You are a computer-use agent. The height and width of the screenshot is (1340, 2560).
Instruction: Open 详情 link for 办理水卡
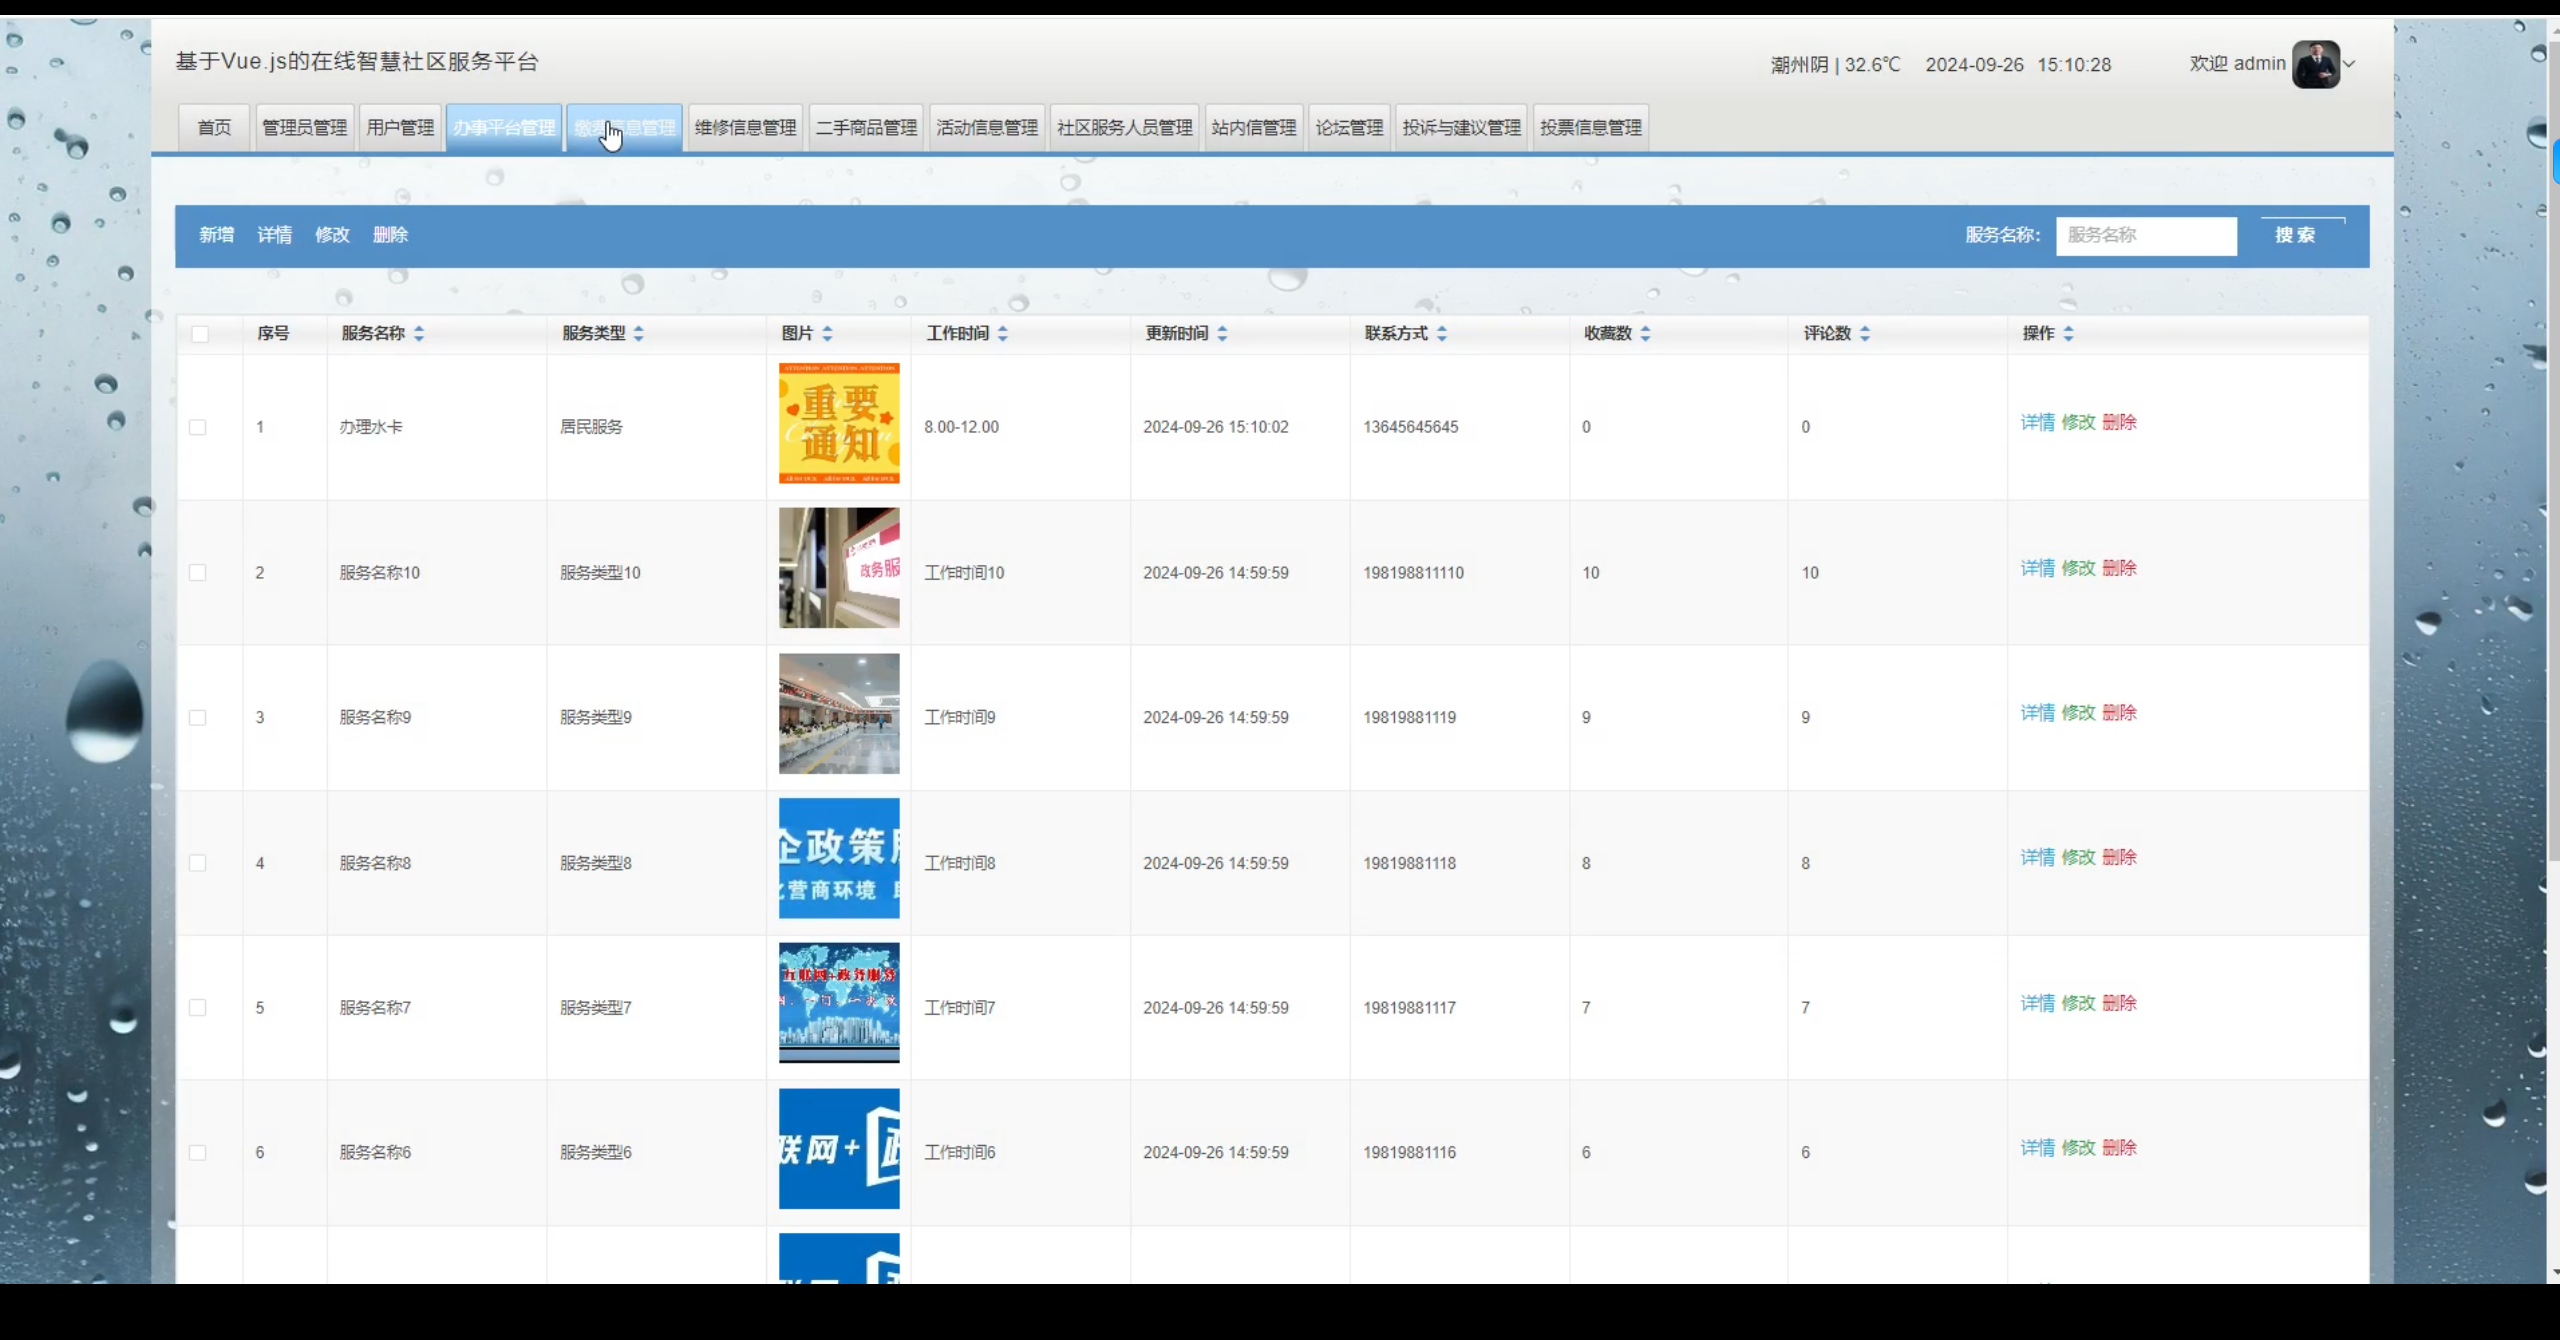[2038, 421]
